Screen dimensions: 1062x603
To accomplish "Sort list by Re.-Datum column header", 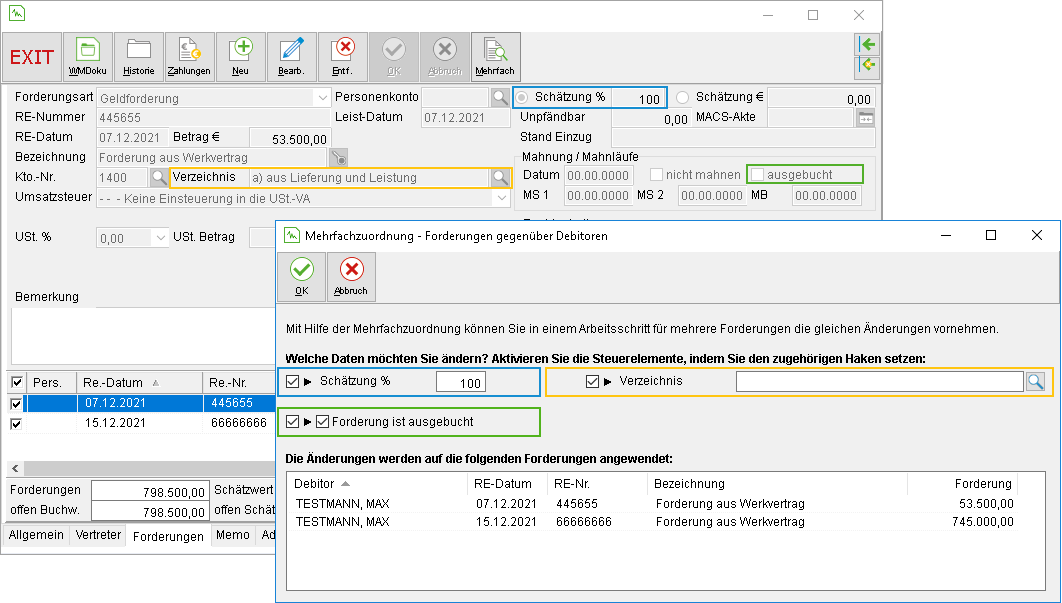I will tap(140, 383).
